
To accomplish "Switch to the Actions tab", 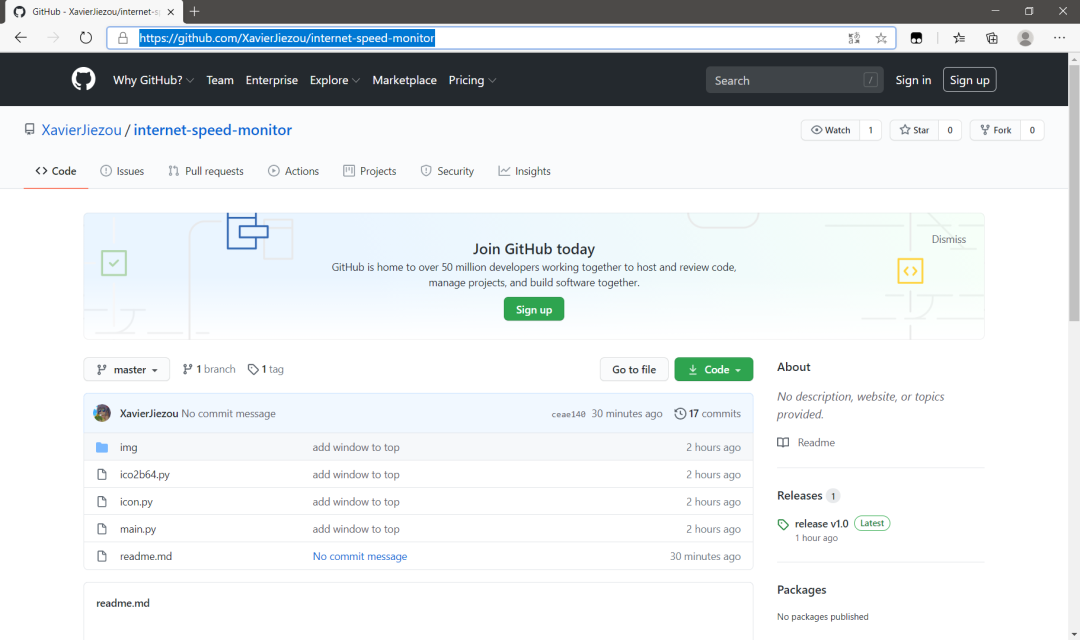I will pyautogui.click(x=293, y=171).
